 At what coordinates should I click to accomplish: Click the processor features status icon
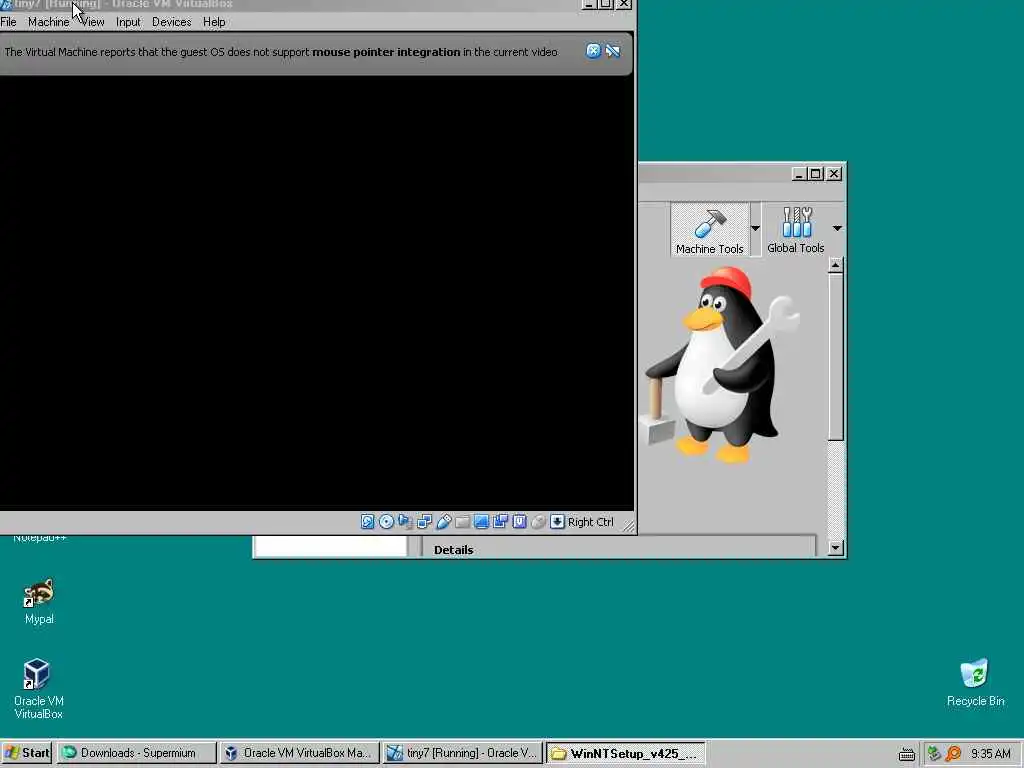519,521
